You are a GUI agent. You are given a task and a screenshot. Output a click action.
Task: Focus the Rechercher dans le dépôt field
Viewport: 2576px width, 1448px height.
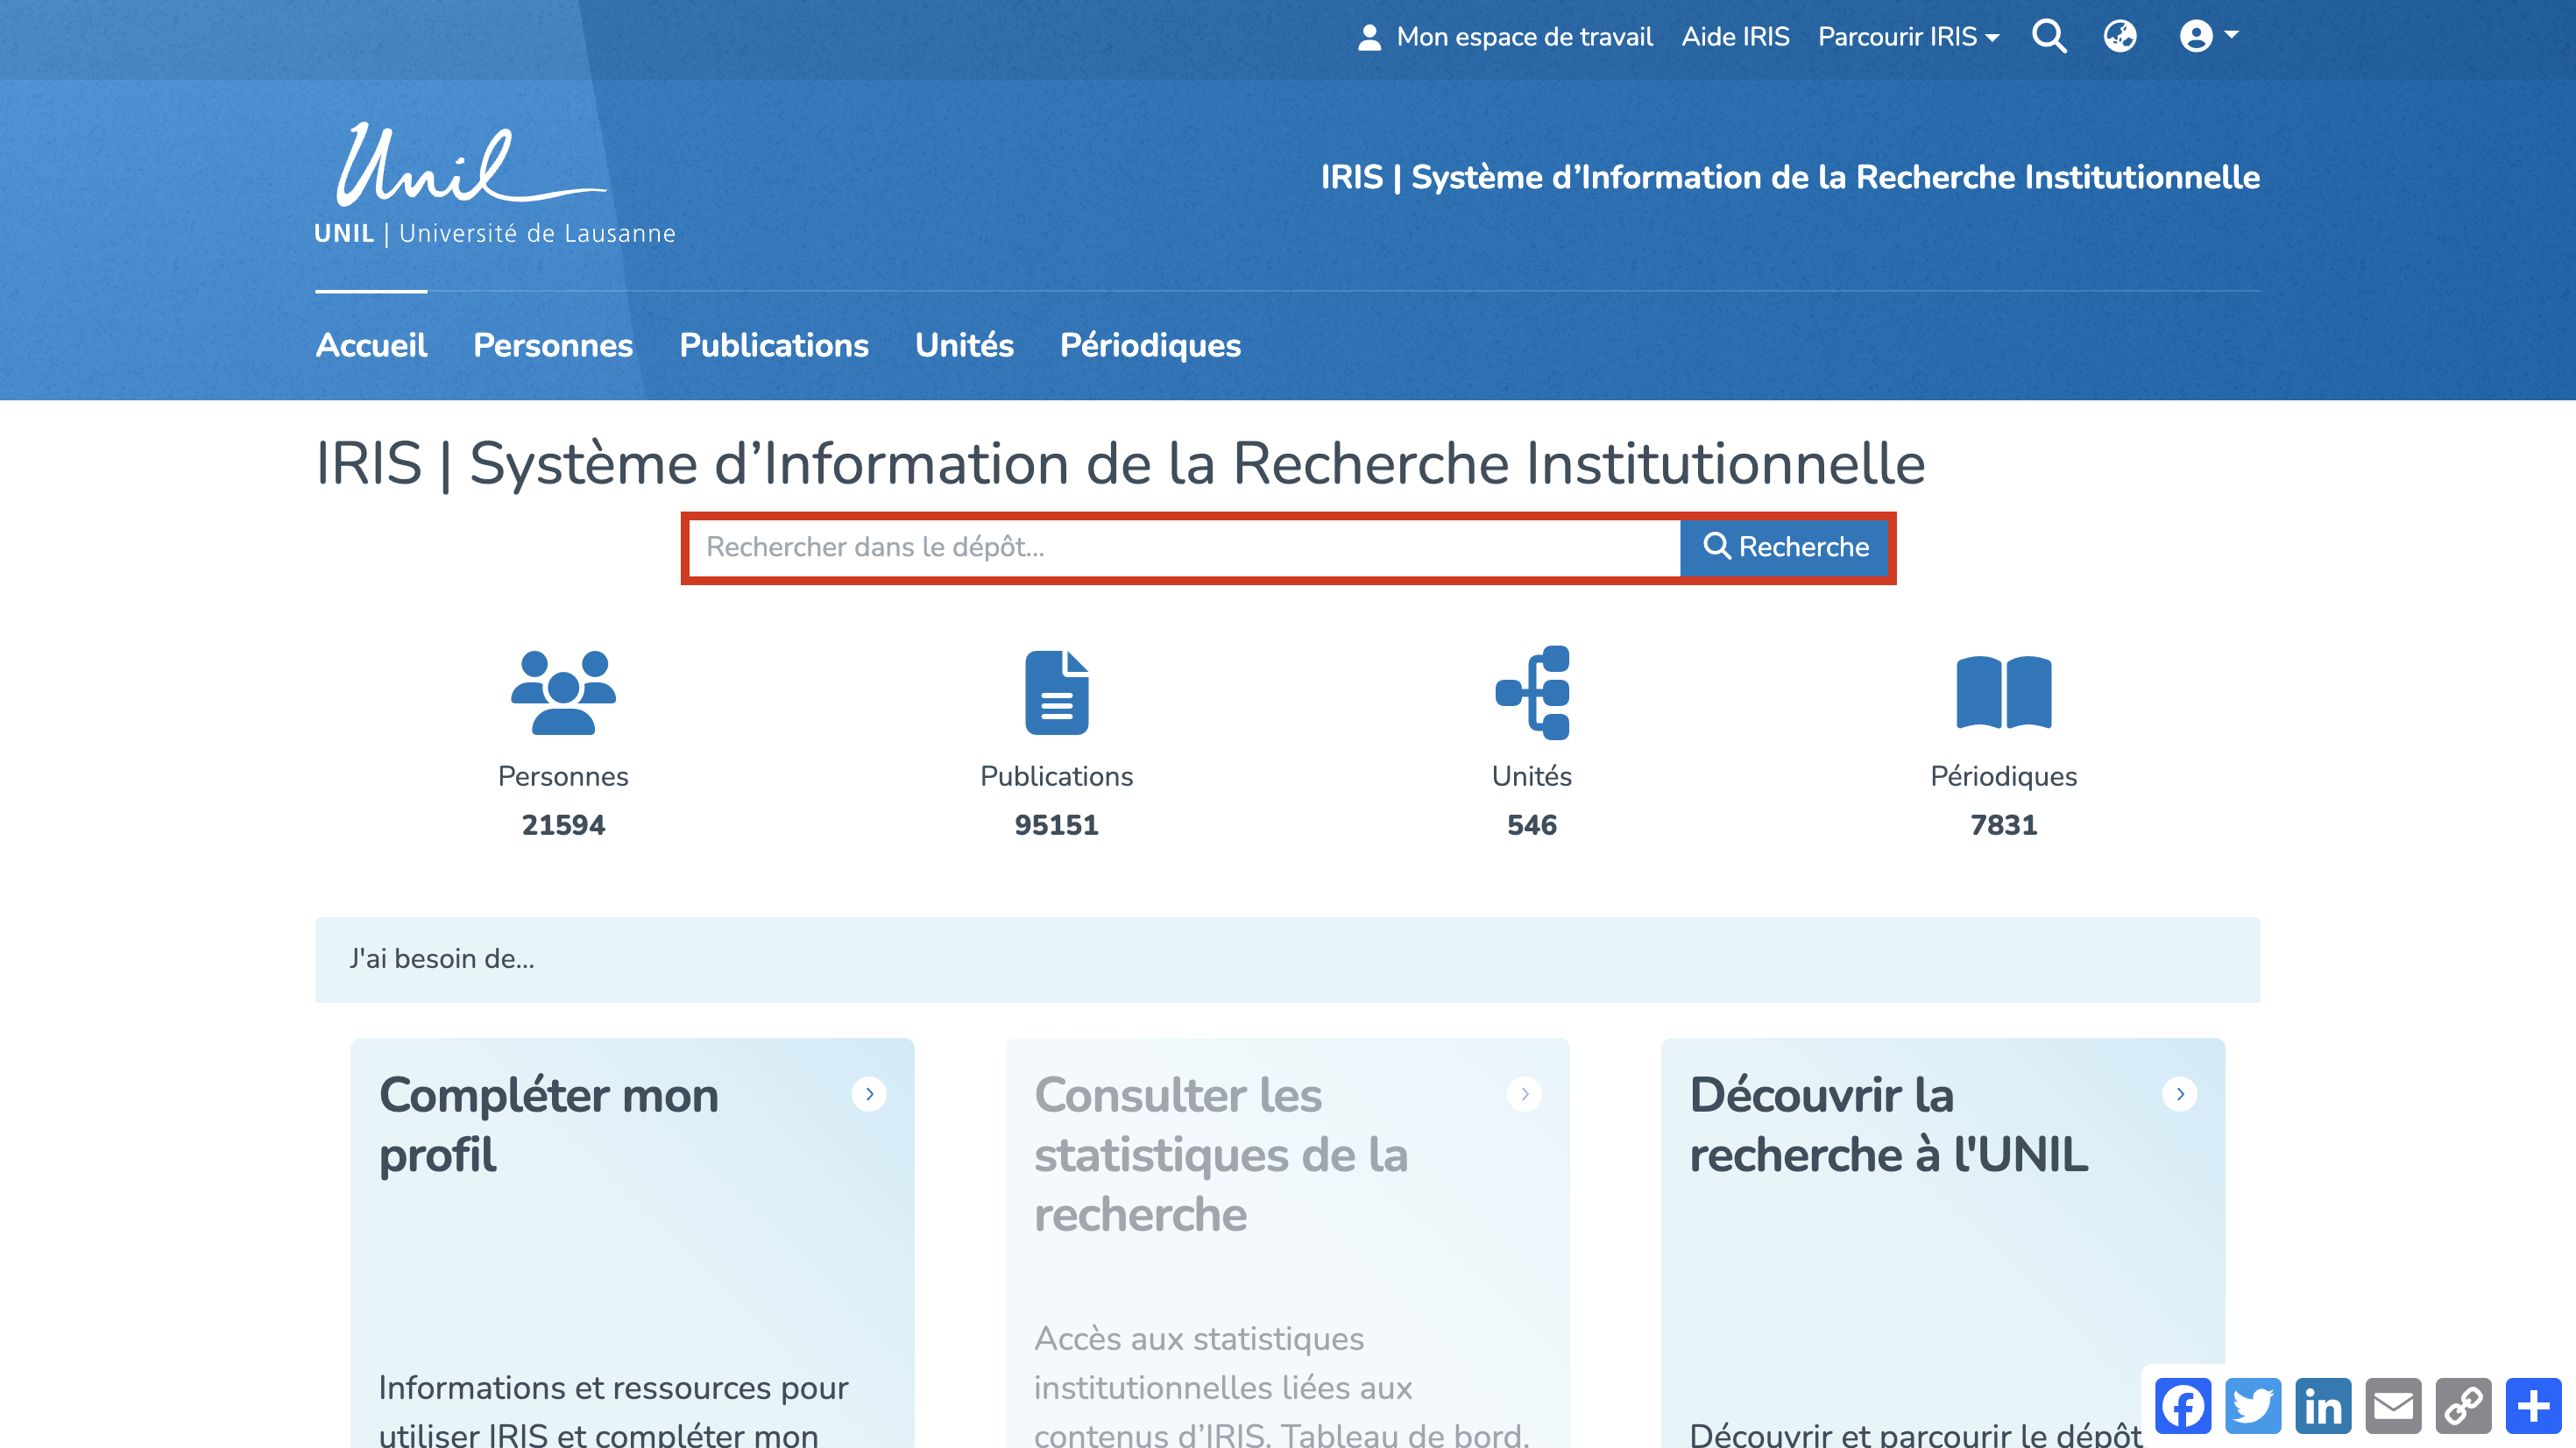[1185, 547]
